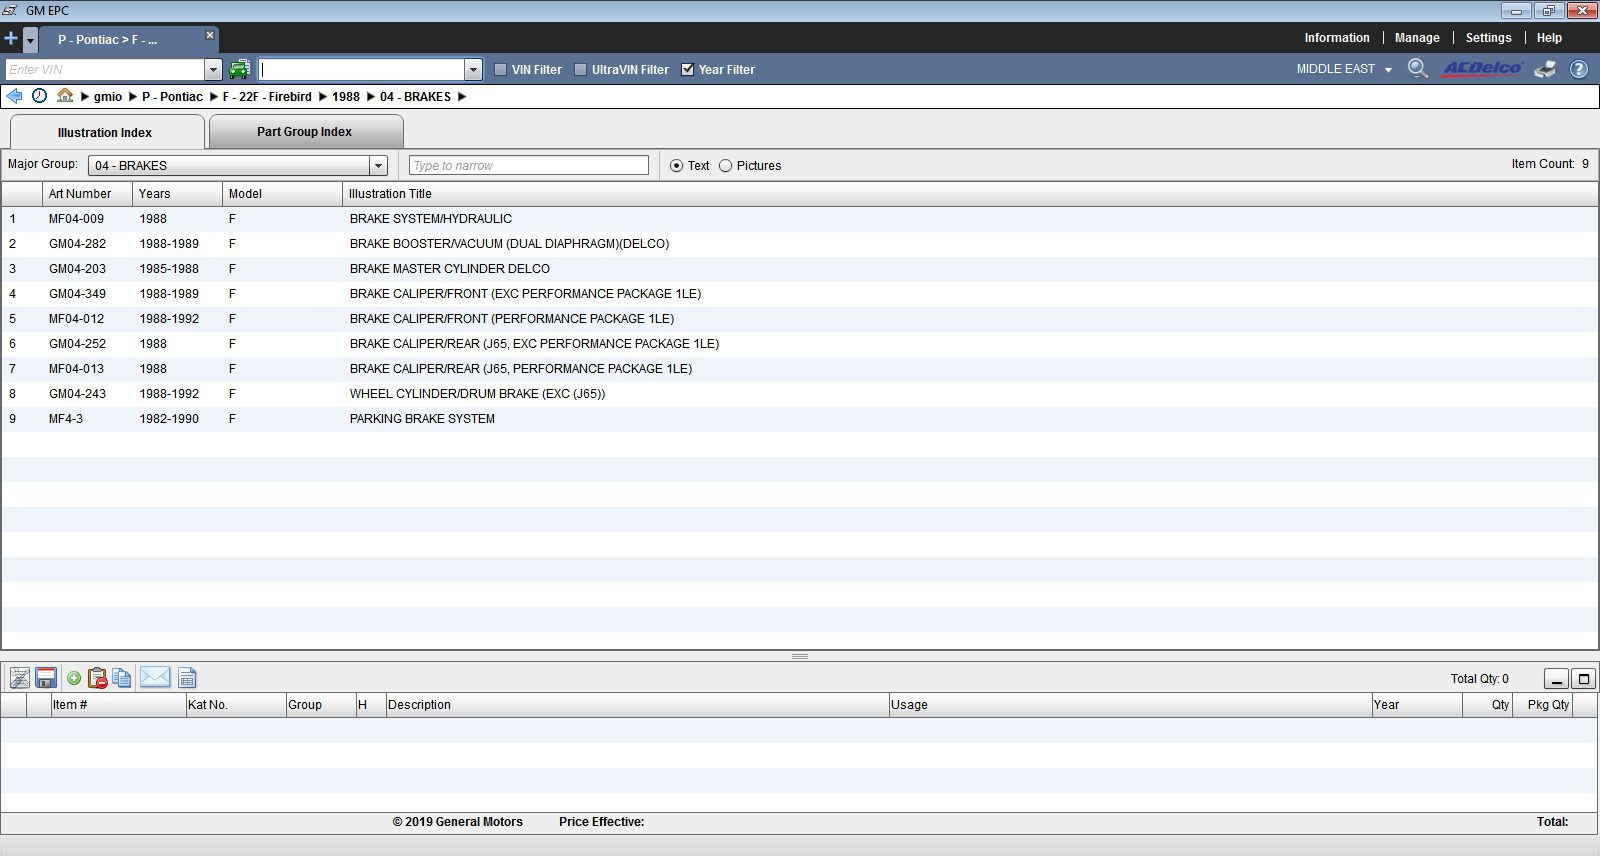Select the Text radio button
Screen dimensions: 1600x856
click(x=677, y=166)
